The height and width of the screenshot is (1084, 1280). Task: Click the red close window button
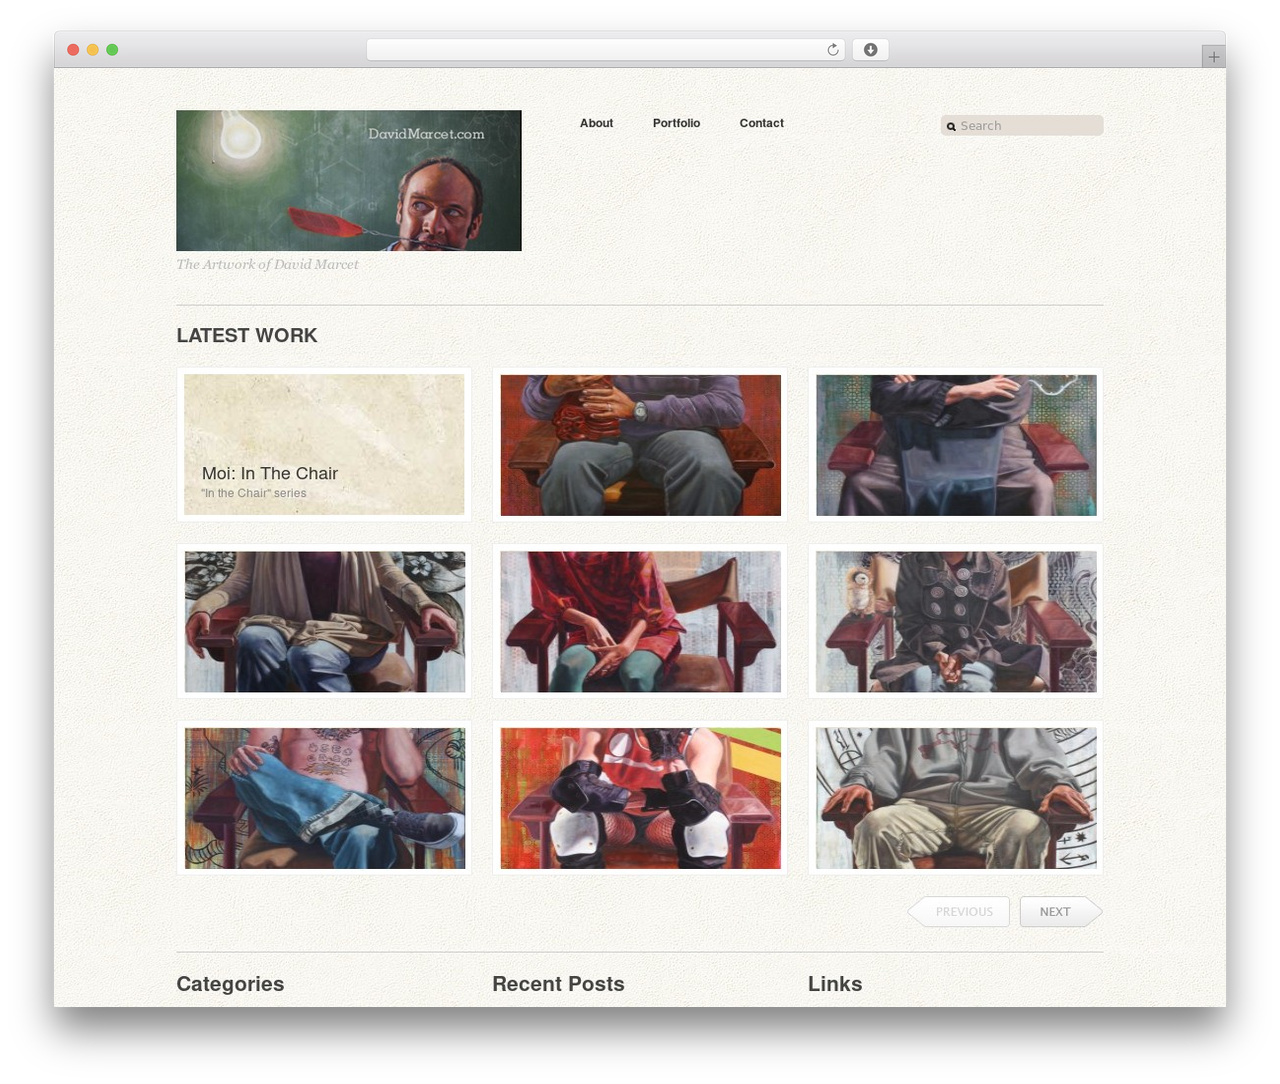pos(73,50)
